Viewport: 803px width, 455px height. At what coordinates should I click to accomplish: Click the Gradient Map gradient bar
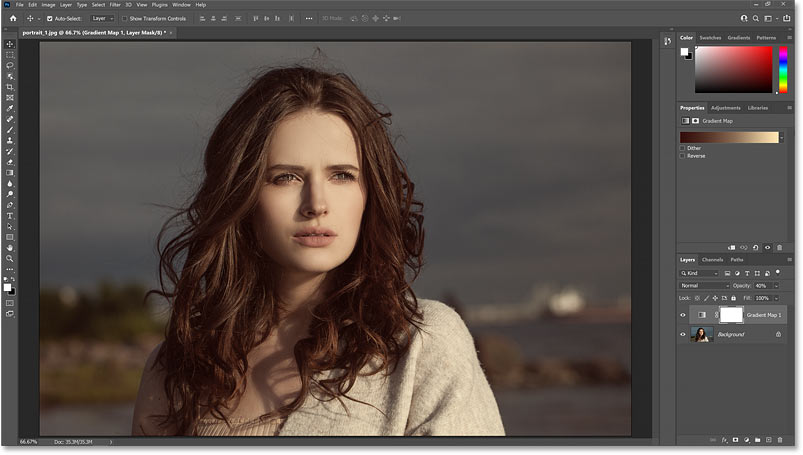point(729,137)
